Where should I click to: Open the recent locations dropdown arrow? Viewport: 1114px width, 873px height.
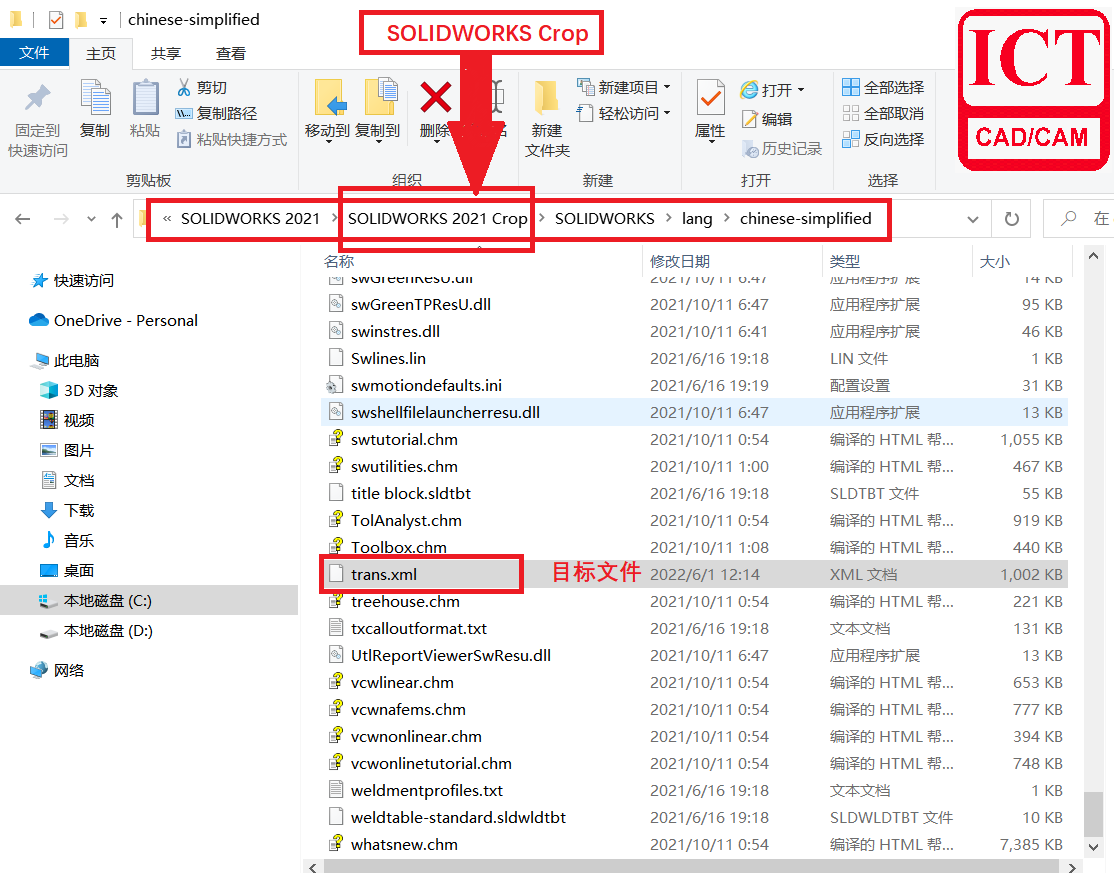[91, 219]
